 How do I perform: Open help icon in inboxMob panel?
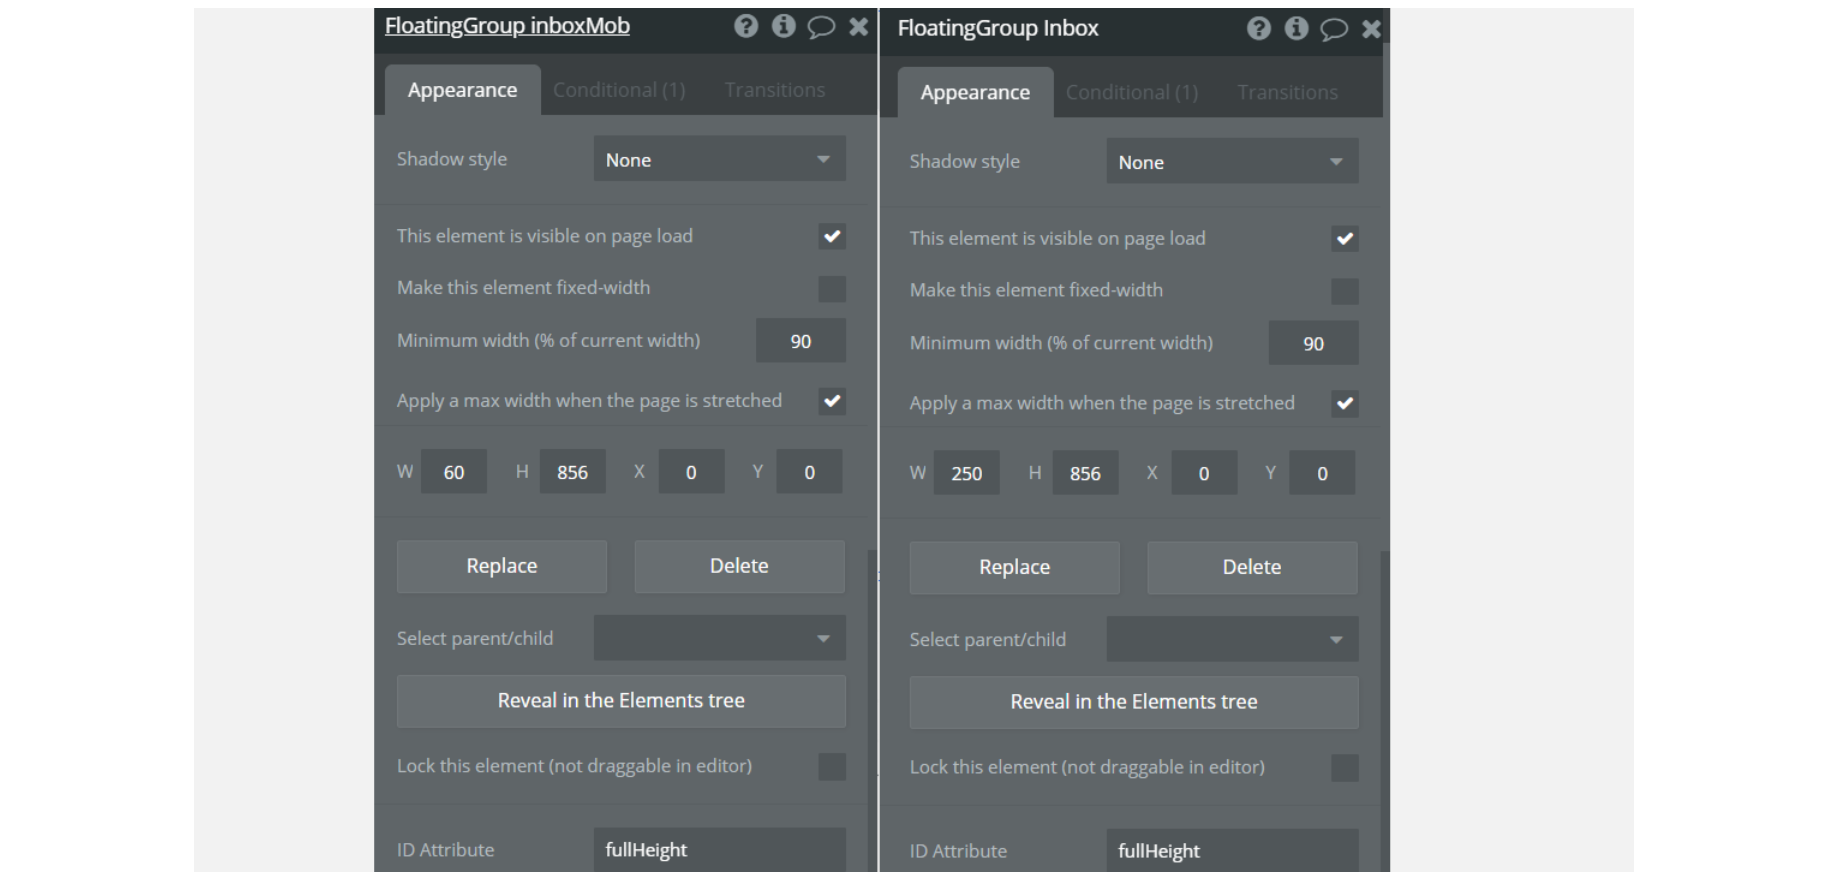click(746, 26)
